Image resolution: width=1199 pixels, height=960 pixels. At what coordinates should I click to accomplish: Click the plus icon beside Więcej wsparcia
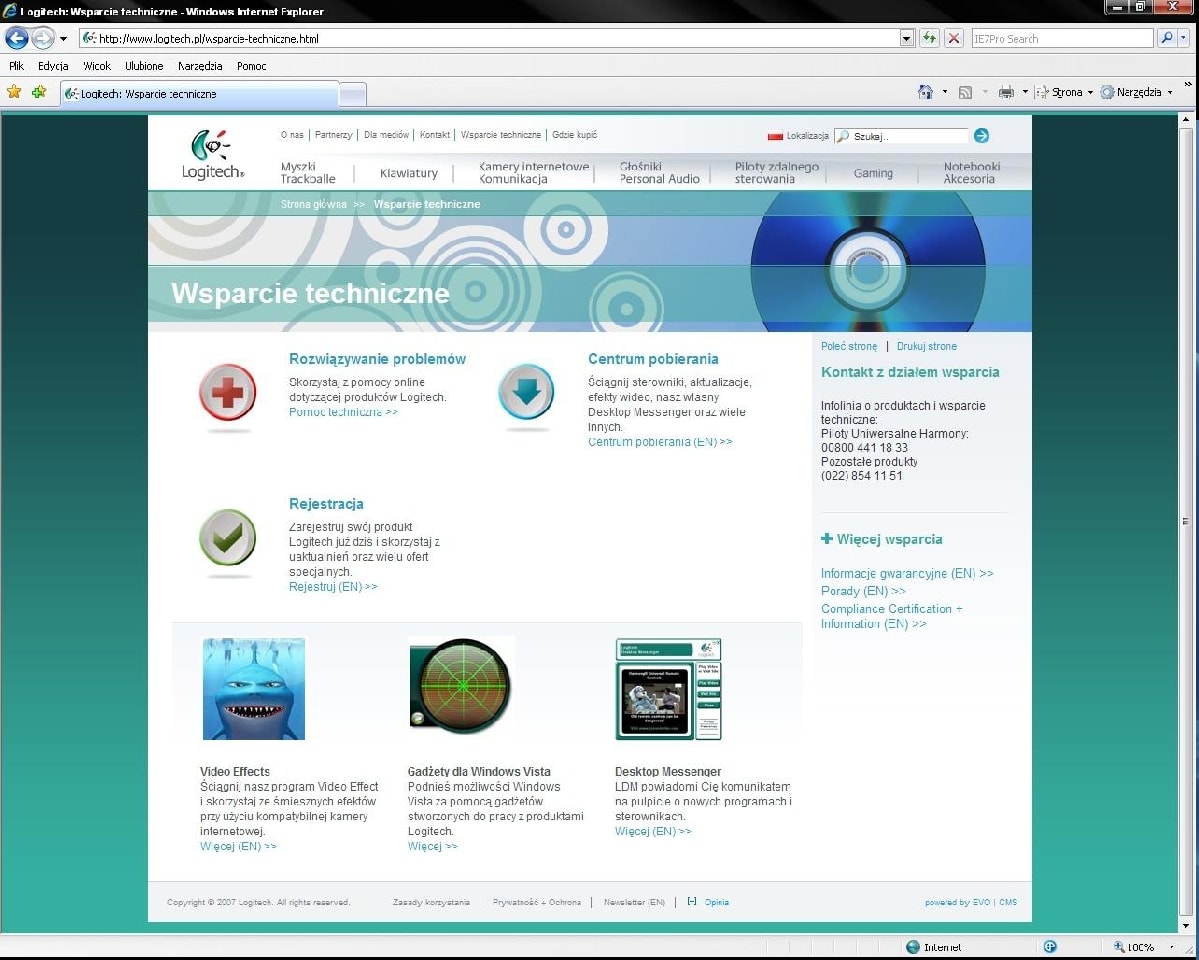[827, 539]
